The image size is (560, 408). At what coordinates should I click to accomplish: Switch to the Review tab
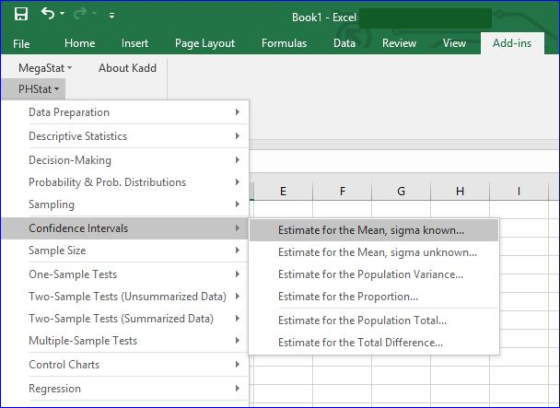click(x=399, y=43)
